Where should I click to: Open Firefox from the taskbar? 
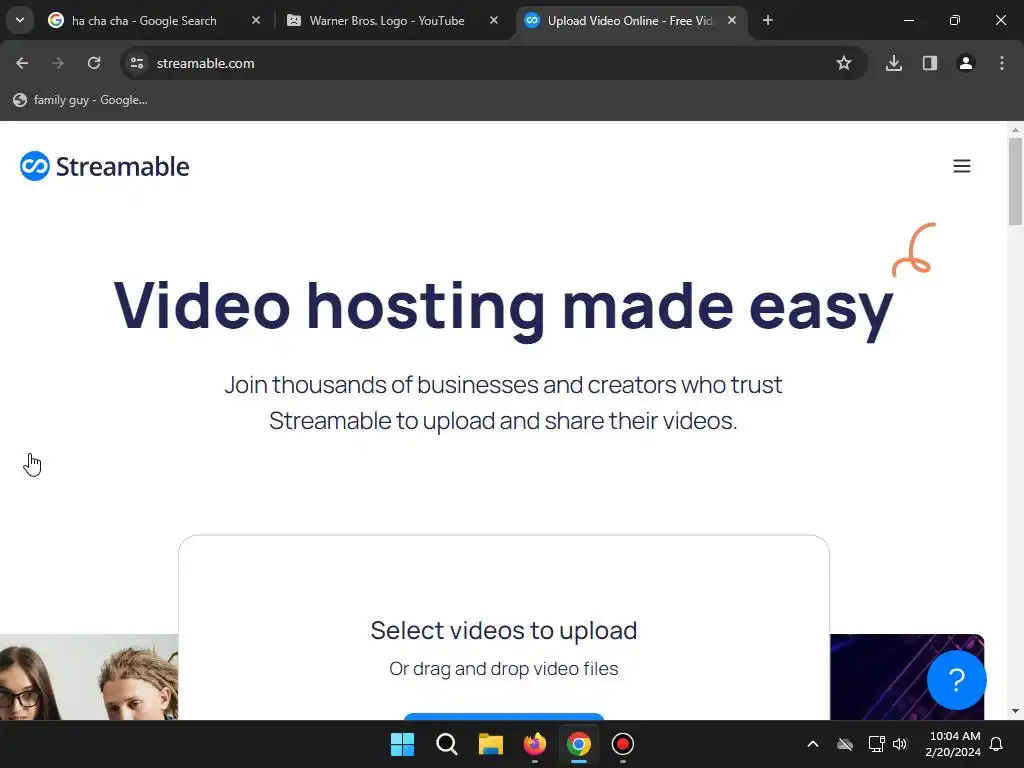(x=535, y=744)
